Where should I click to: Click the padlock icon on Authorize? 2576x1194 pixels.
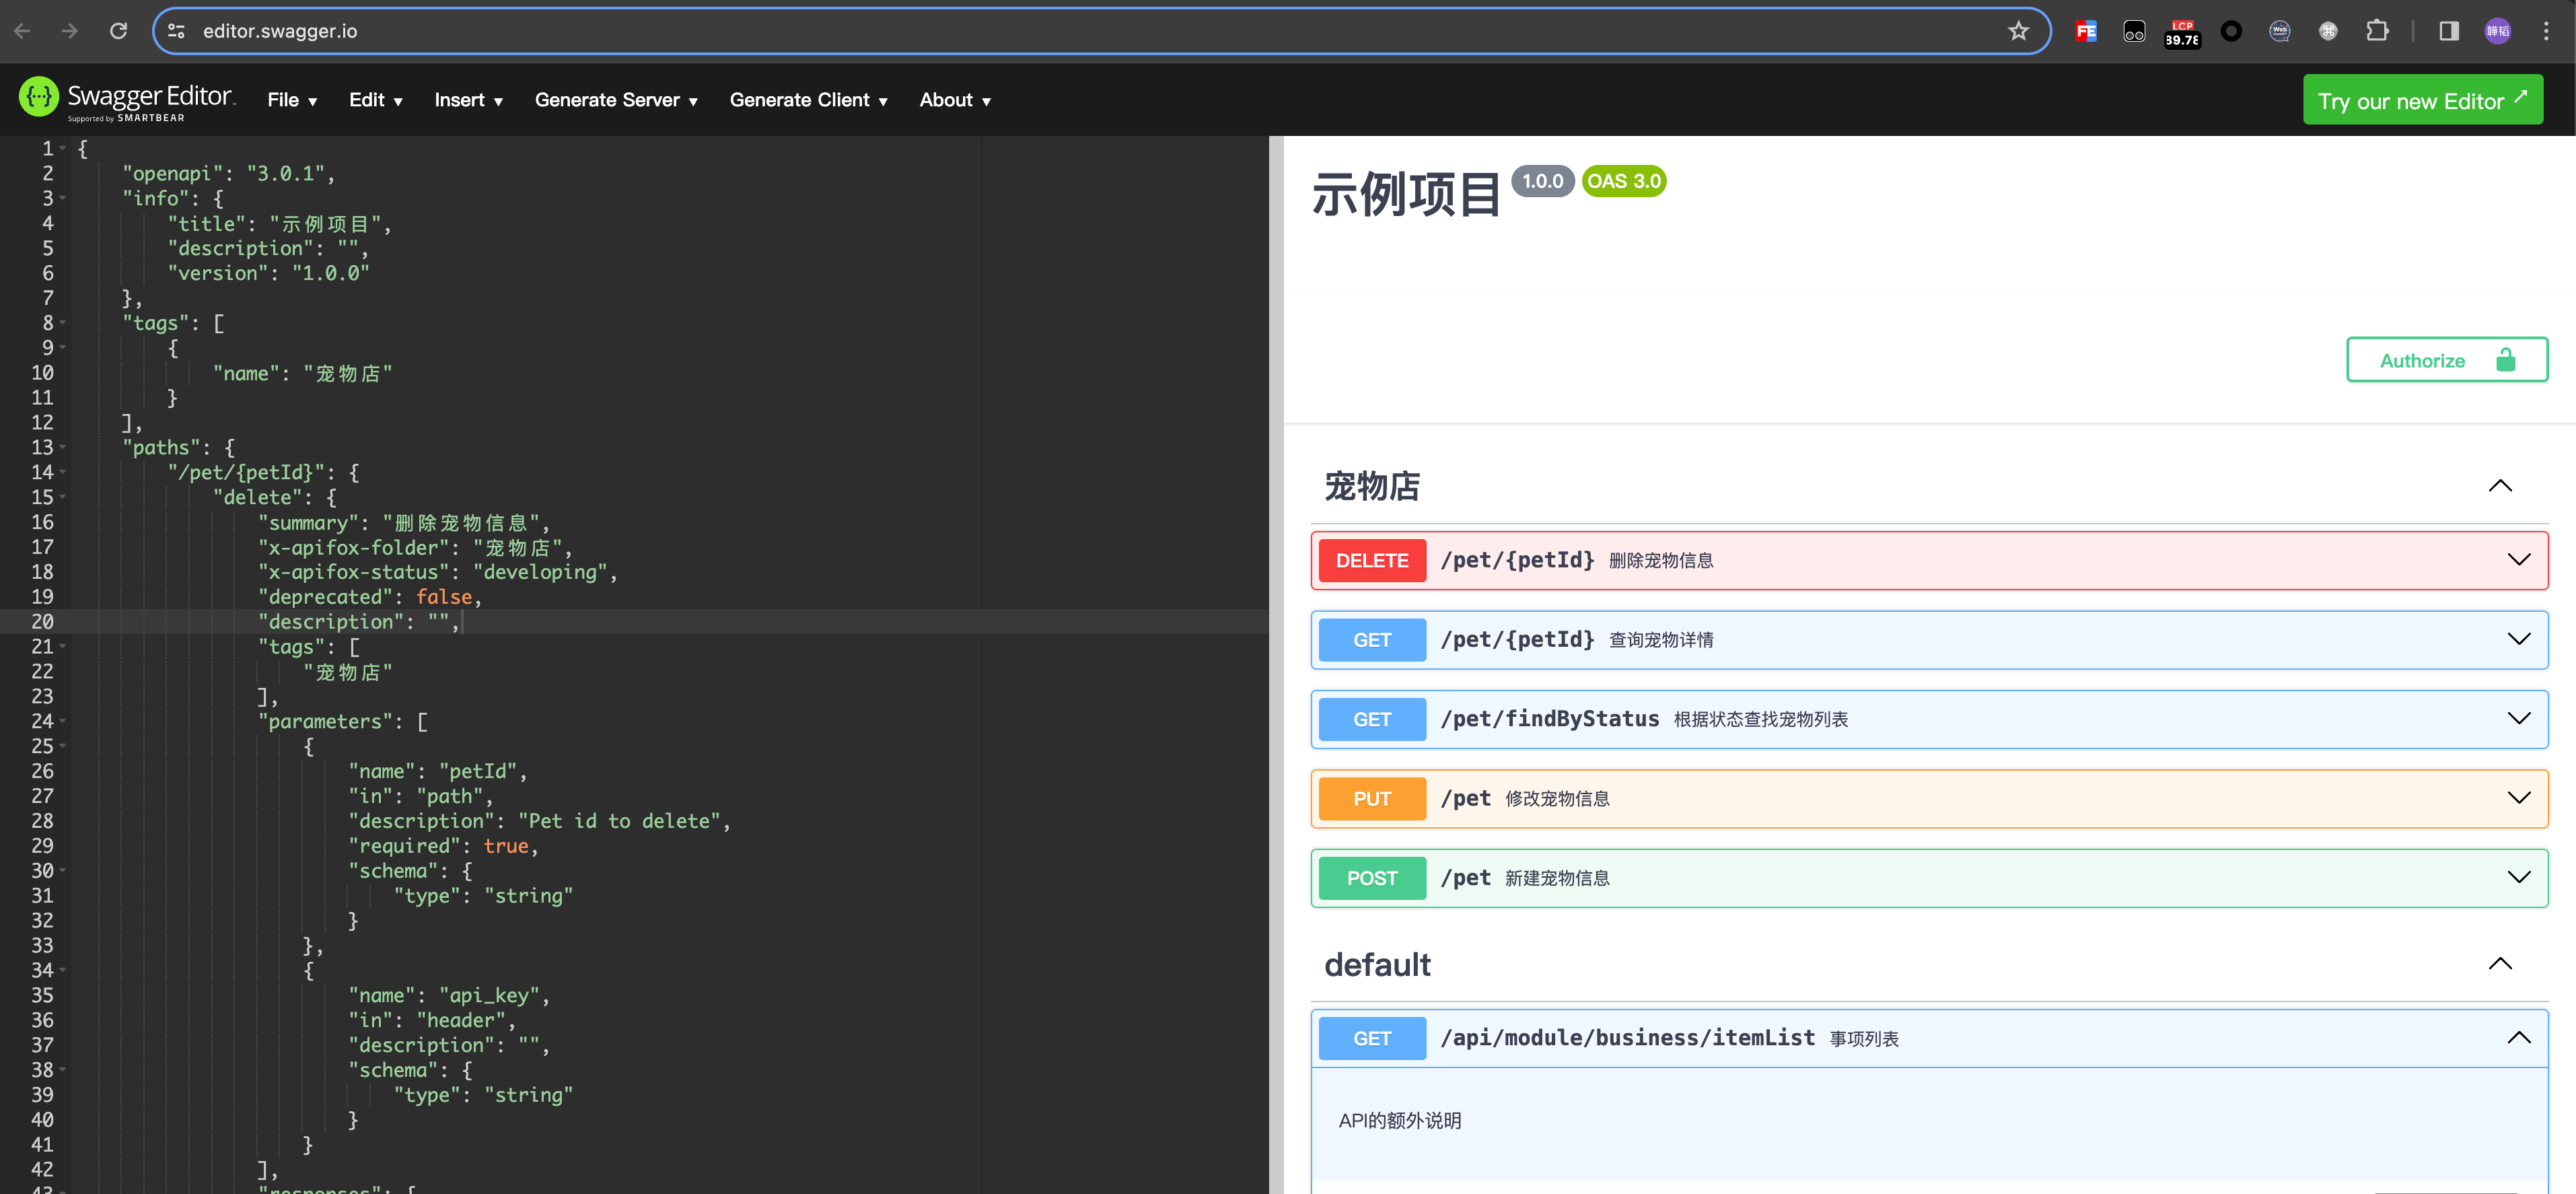(2505, 360)
